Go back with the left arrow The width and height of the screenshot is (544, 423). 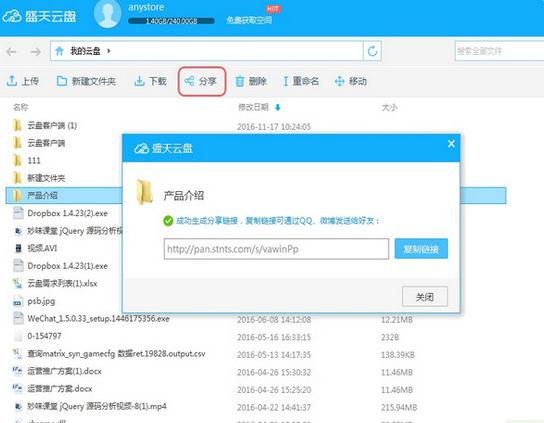click(x=11, y=52)
